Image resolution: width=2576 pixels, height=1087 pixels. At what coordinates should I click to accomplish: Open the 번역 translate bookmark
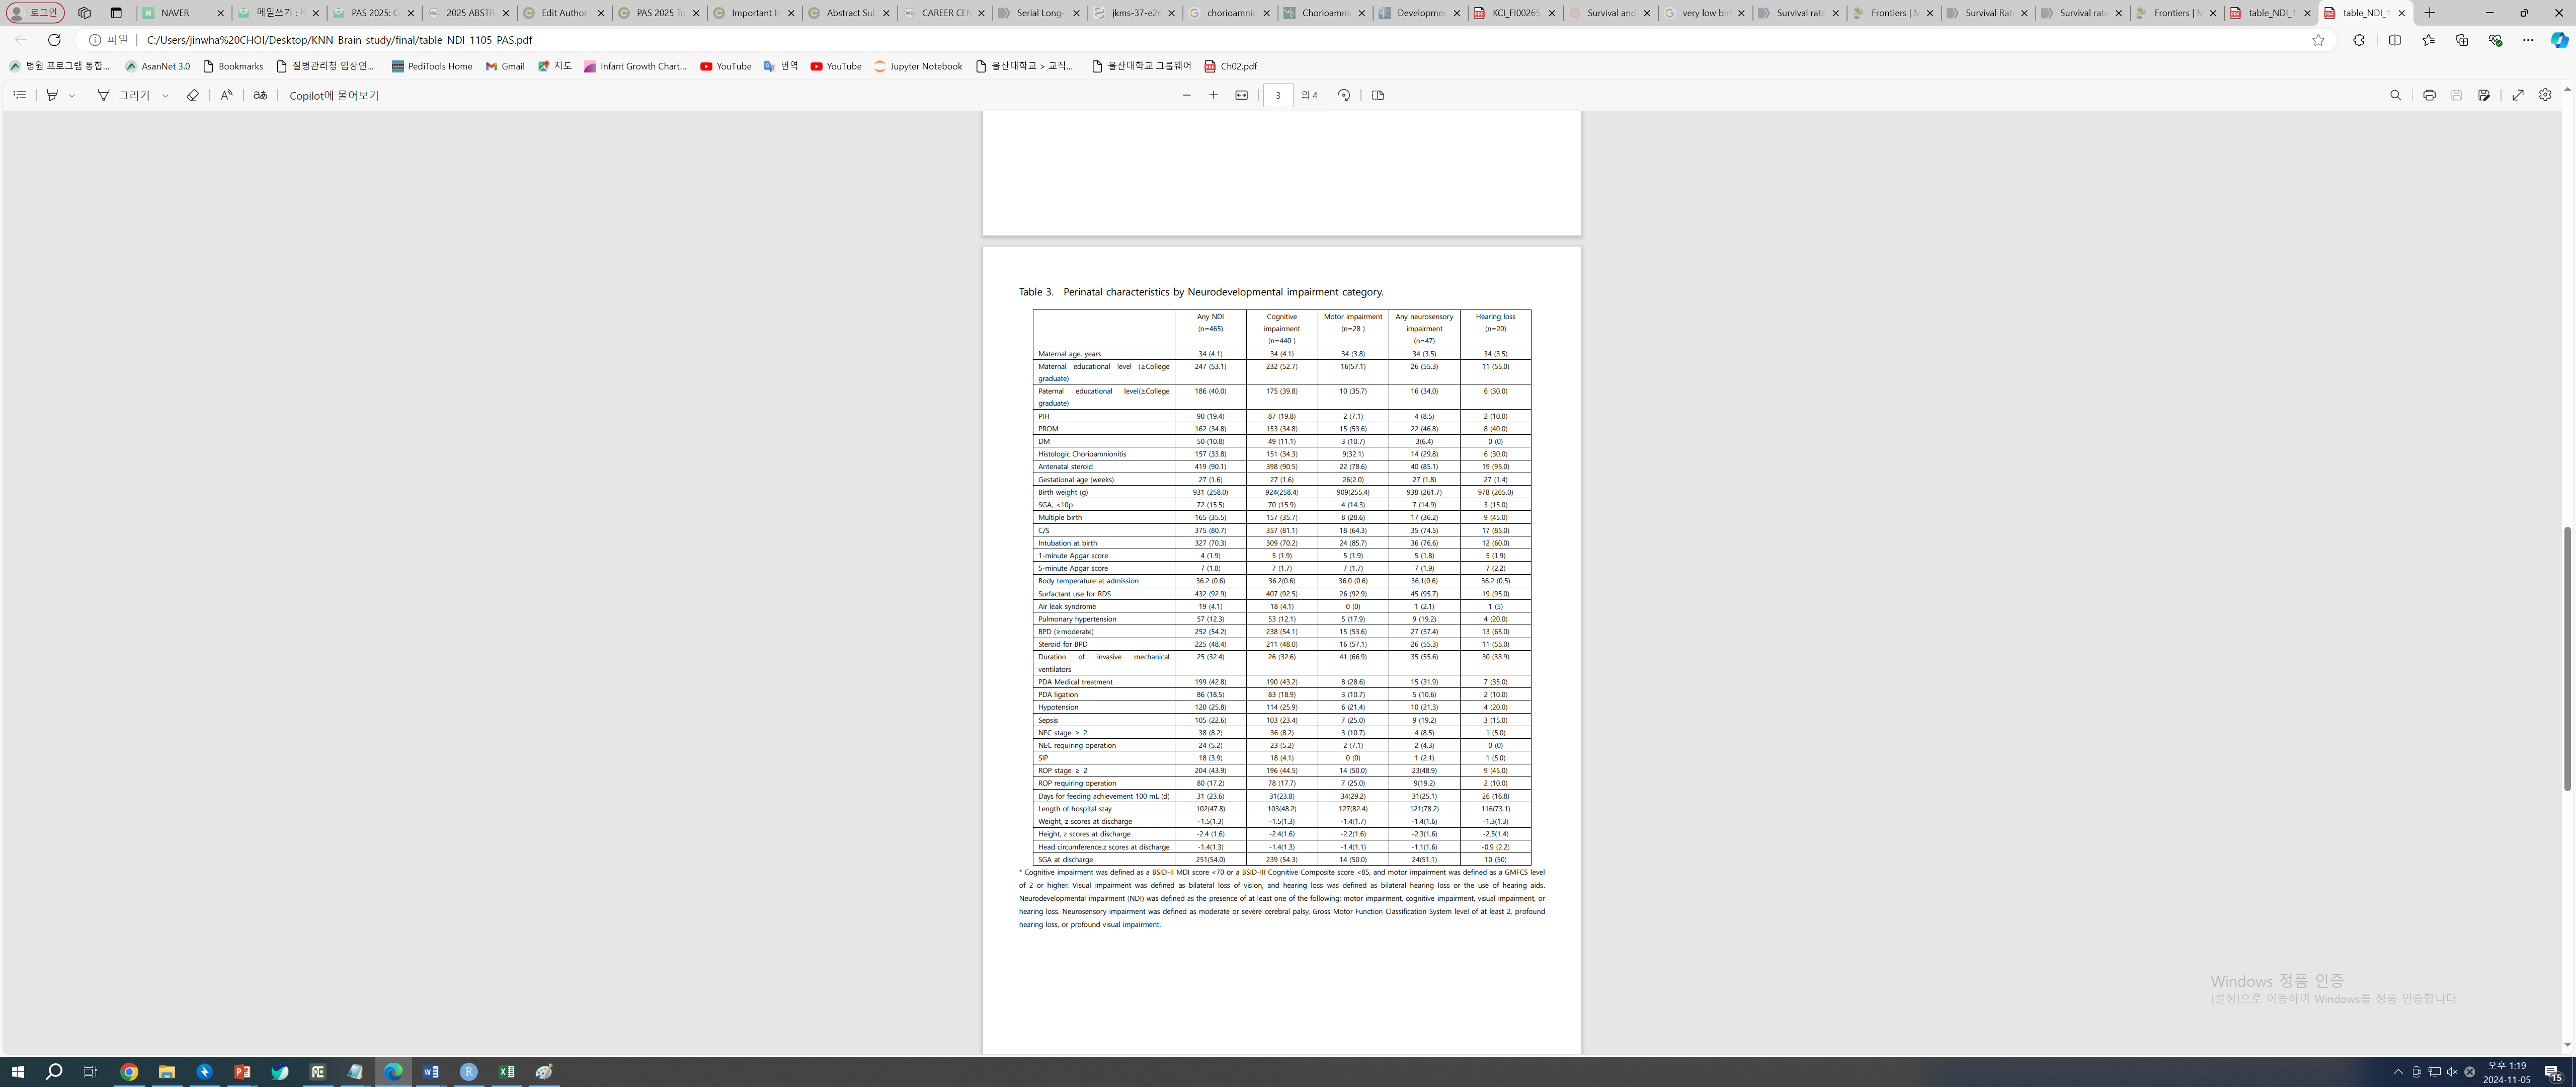click(x=781, y=66)
